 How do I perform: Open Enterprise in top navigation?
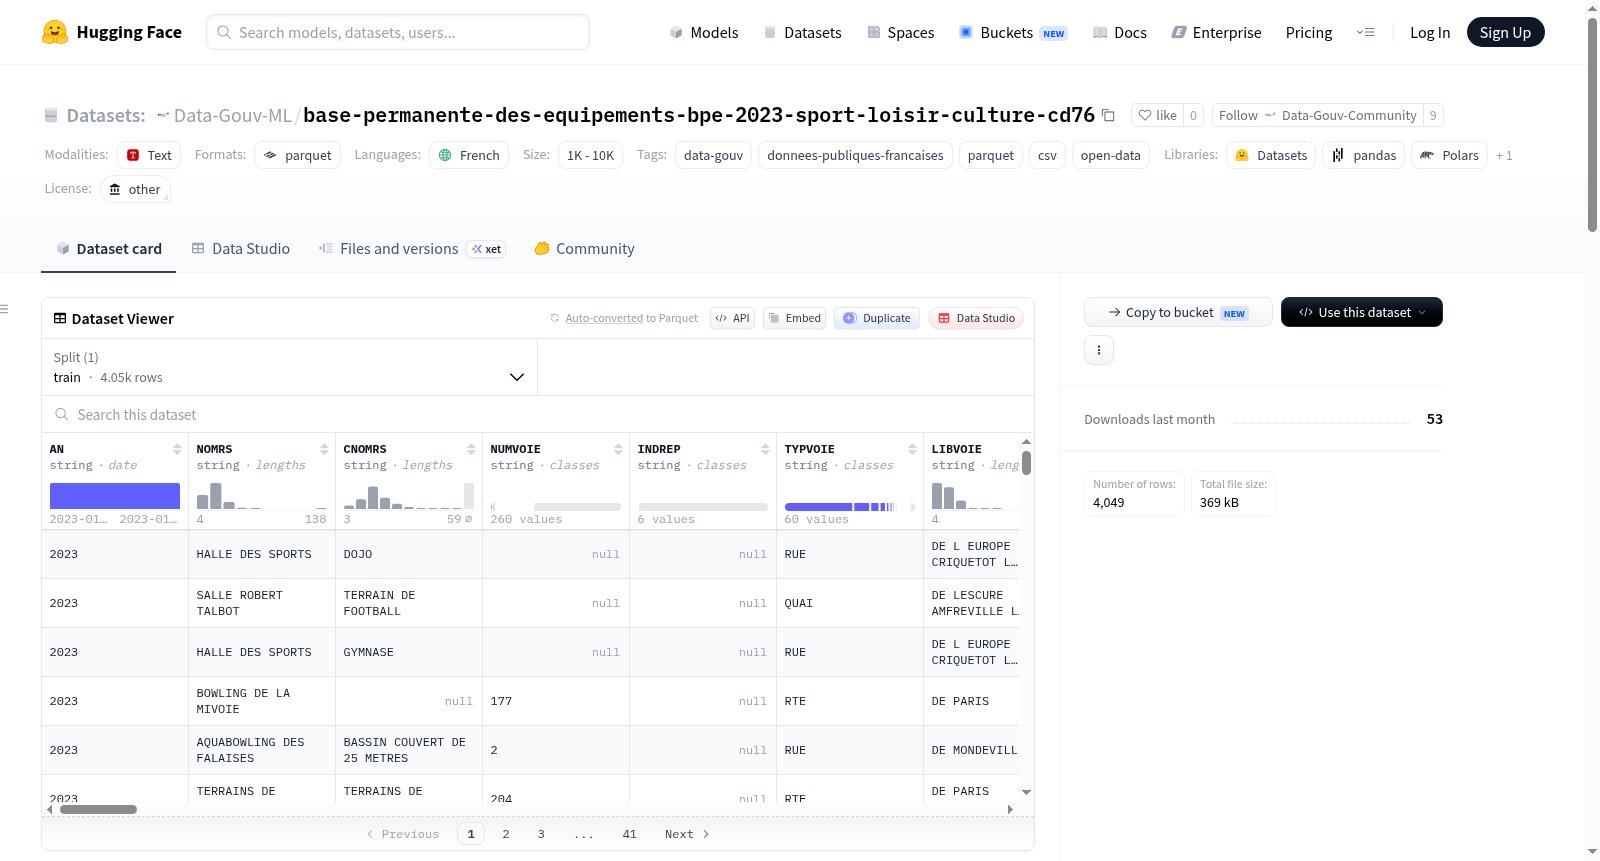(1216, 32)
